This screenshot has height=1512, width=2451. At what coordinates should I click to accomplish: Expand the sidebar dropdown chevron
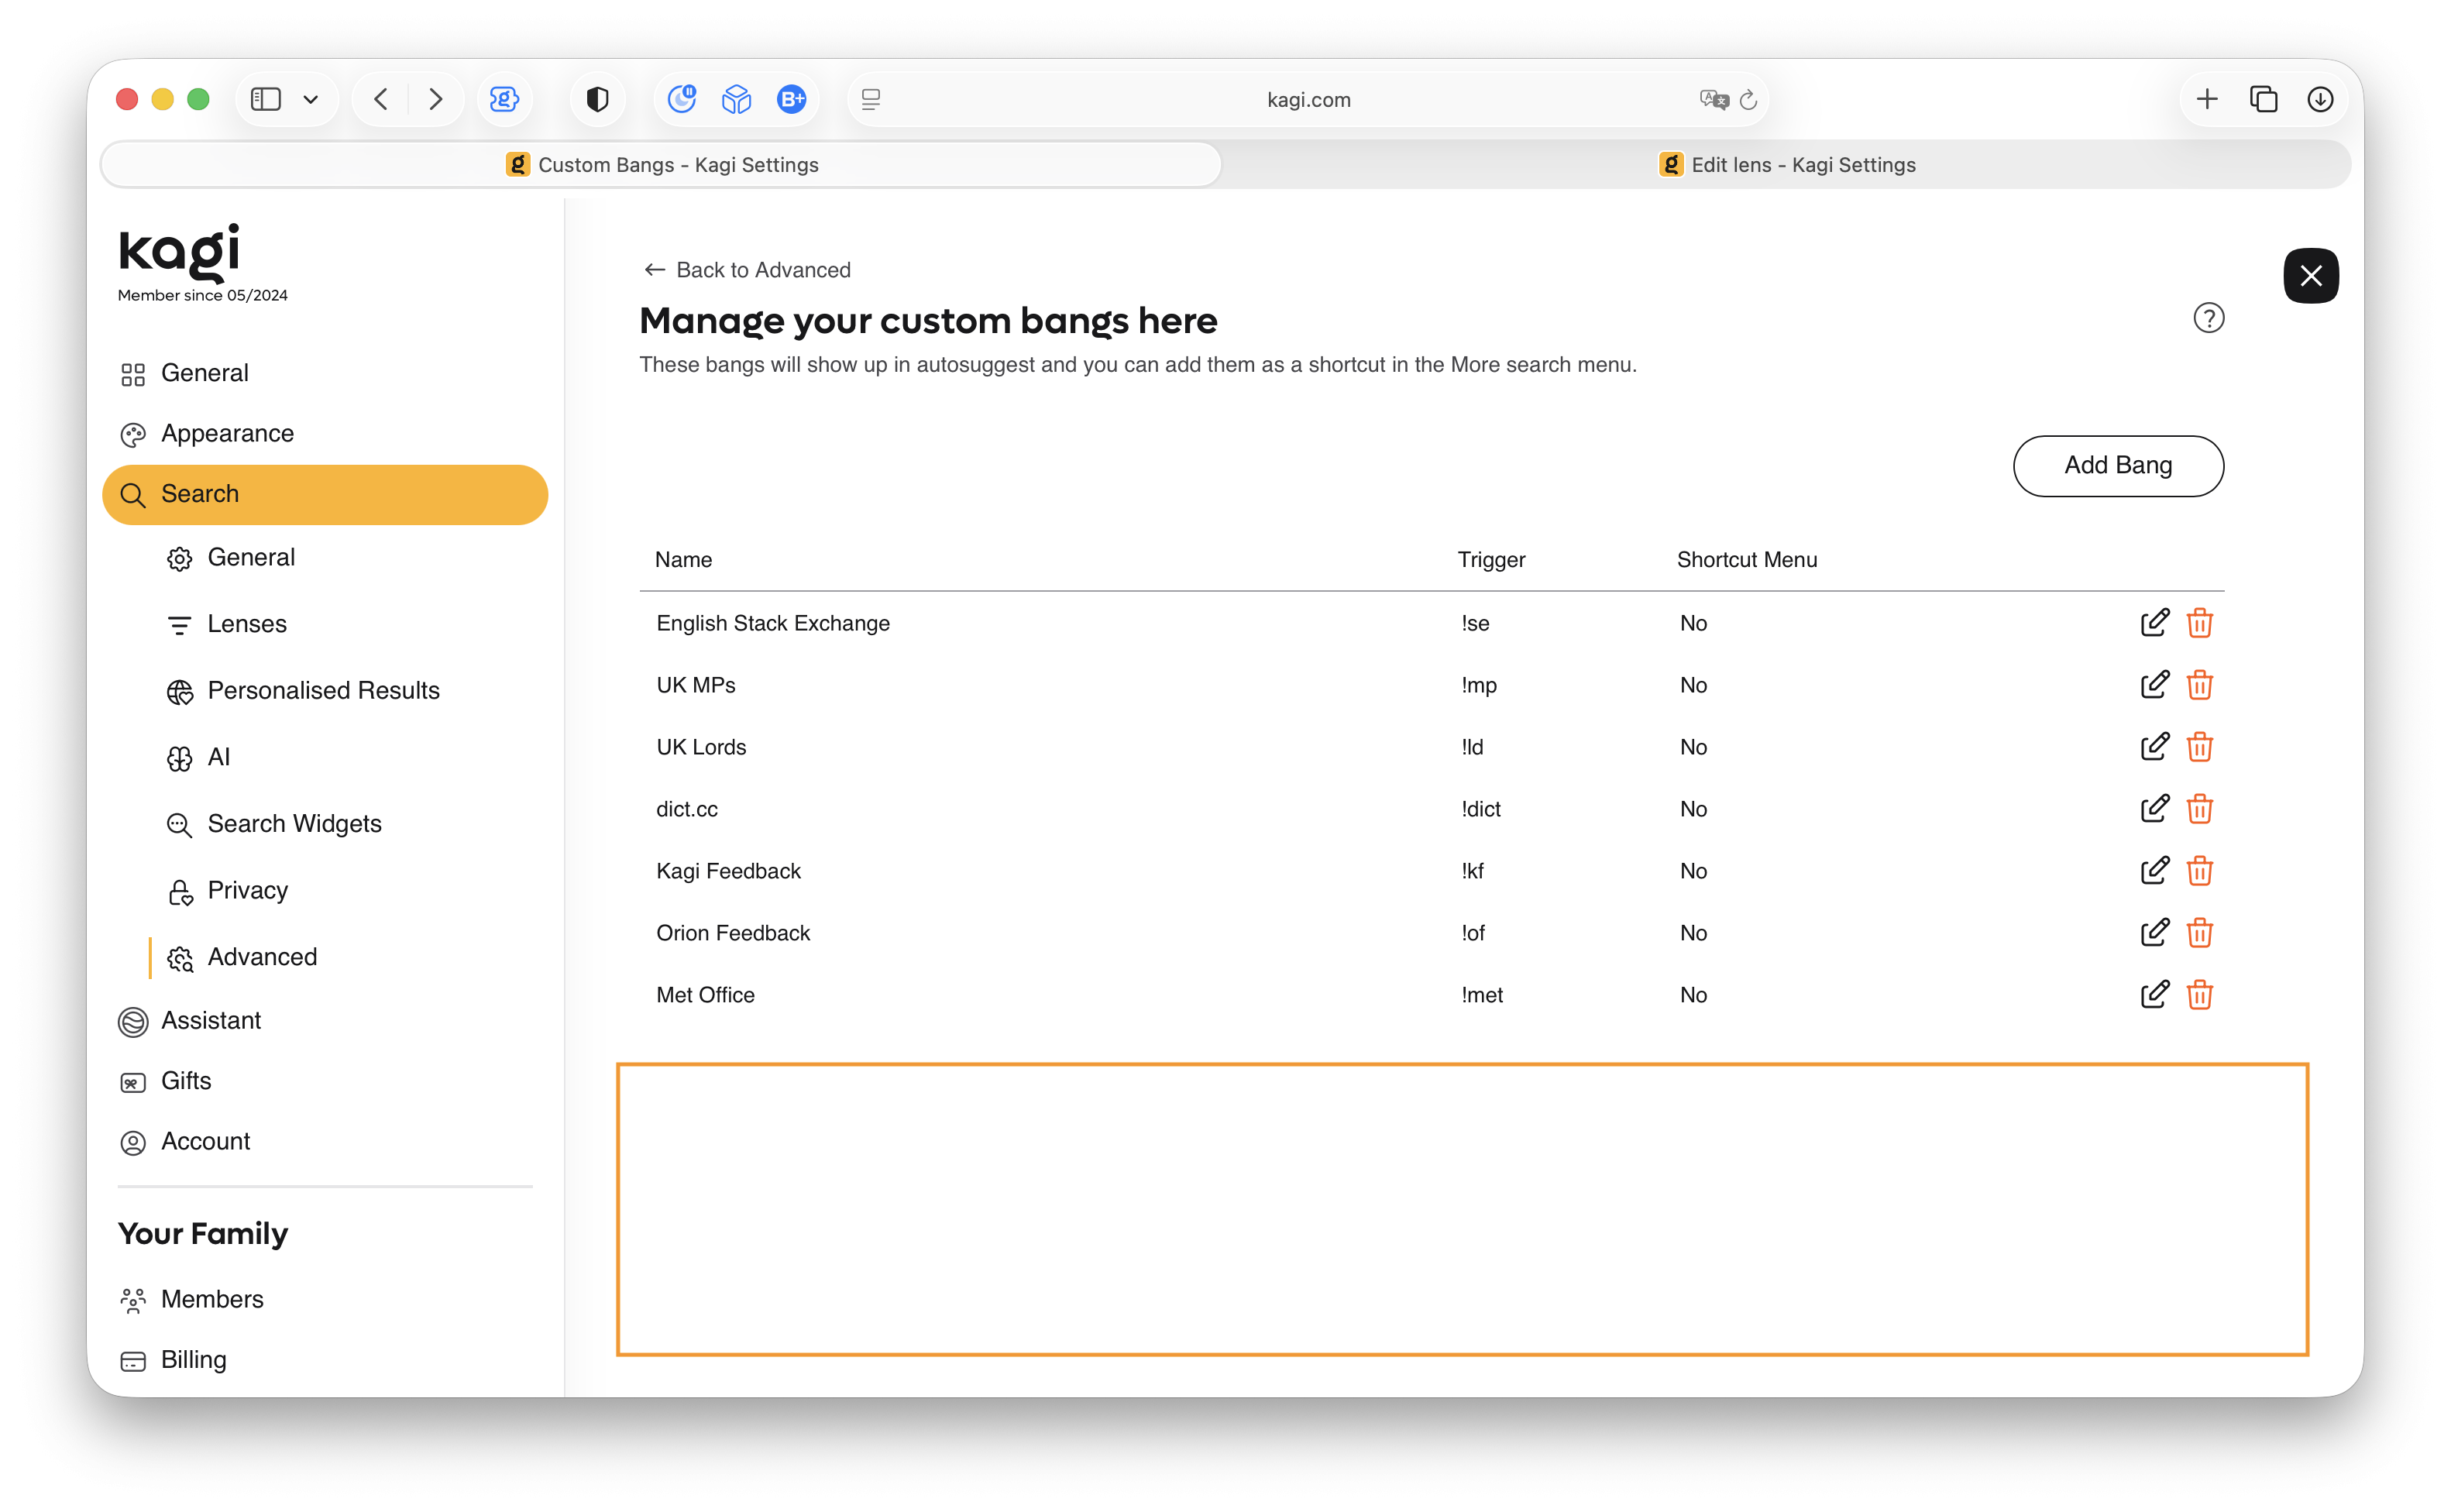pos(311,99)
